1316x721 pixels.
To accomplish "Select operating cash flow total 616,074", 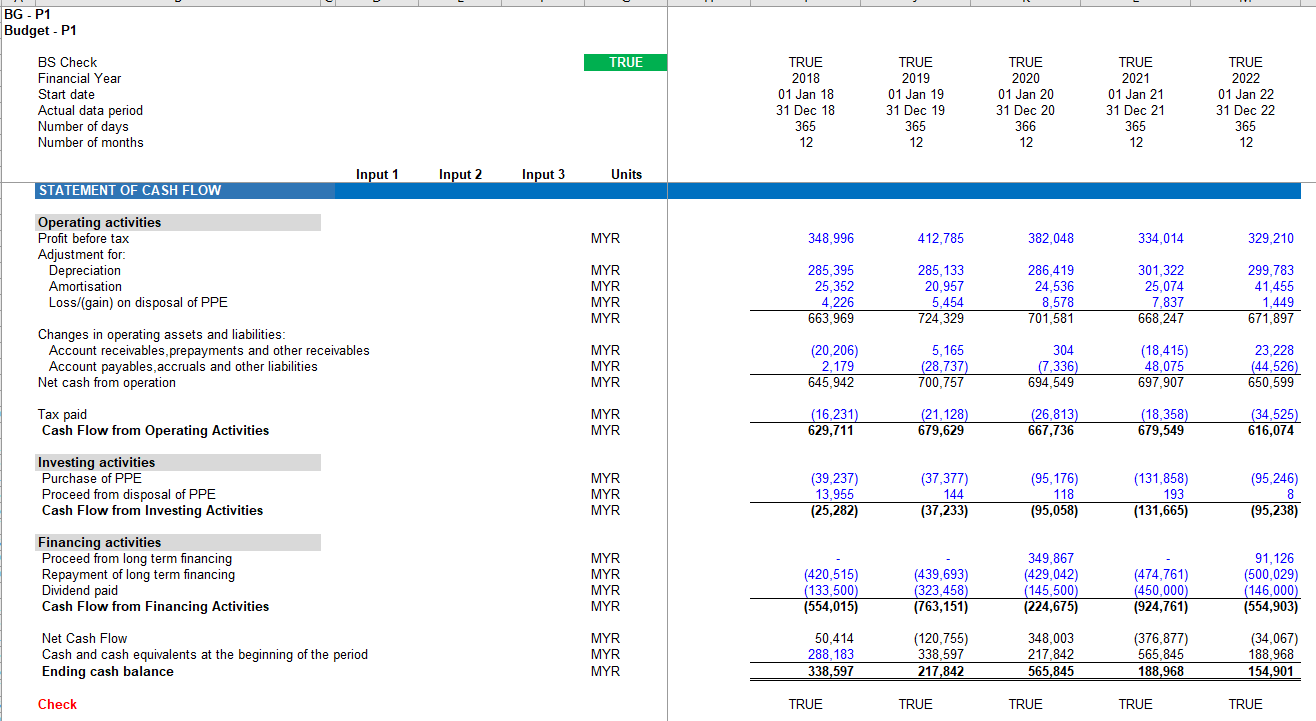I will tap(1271, 430).
